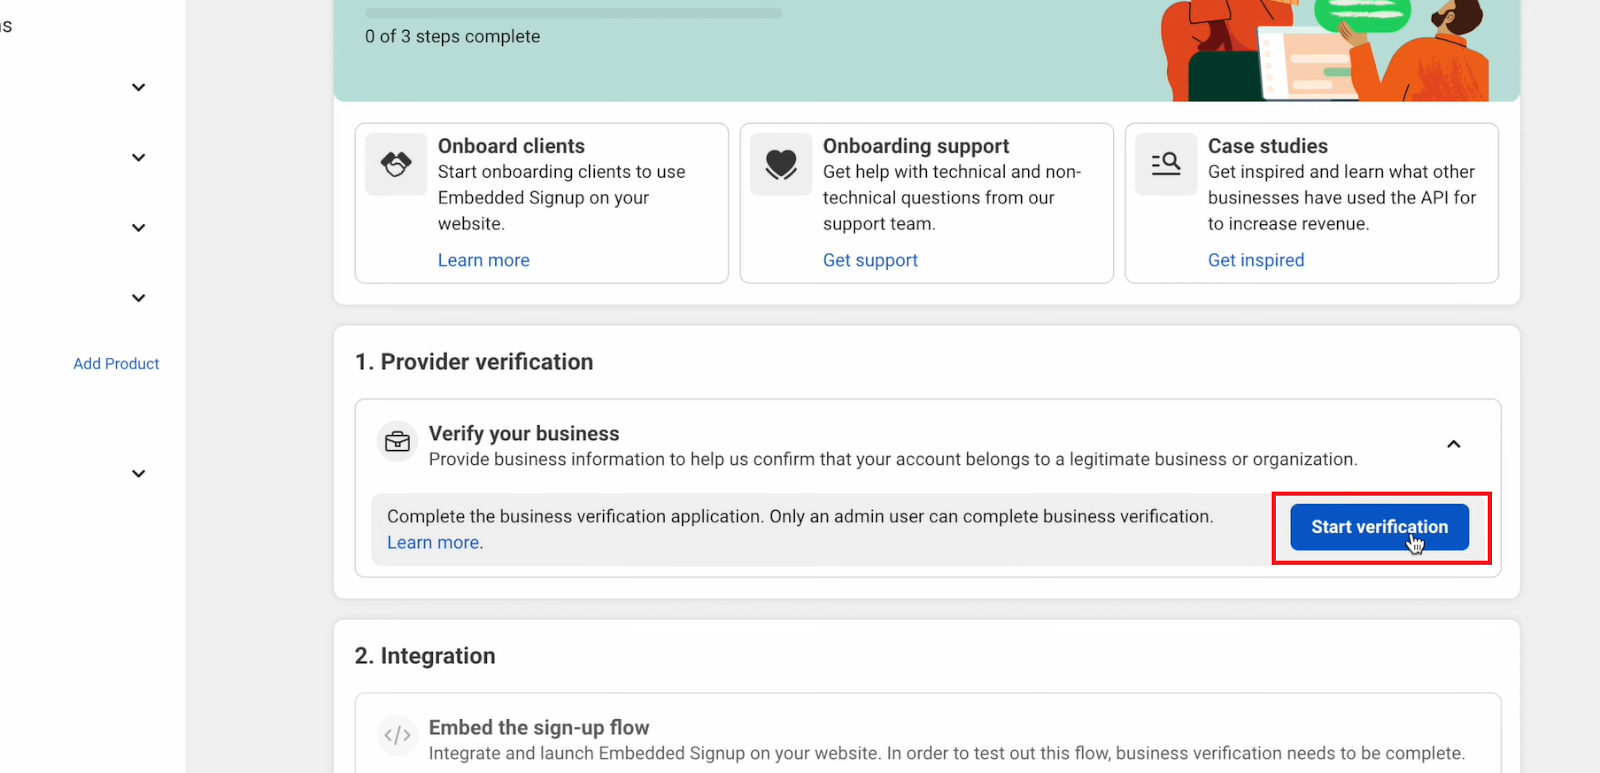This screenshot has height=773, width=1600.
Task: Open the Get inspired link
Action: tap(1256, 260)
